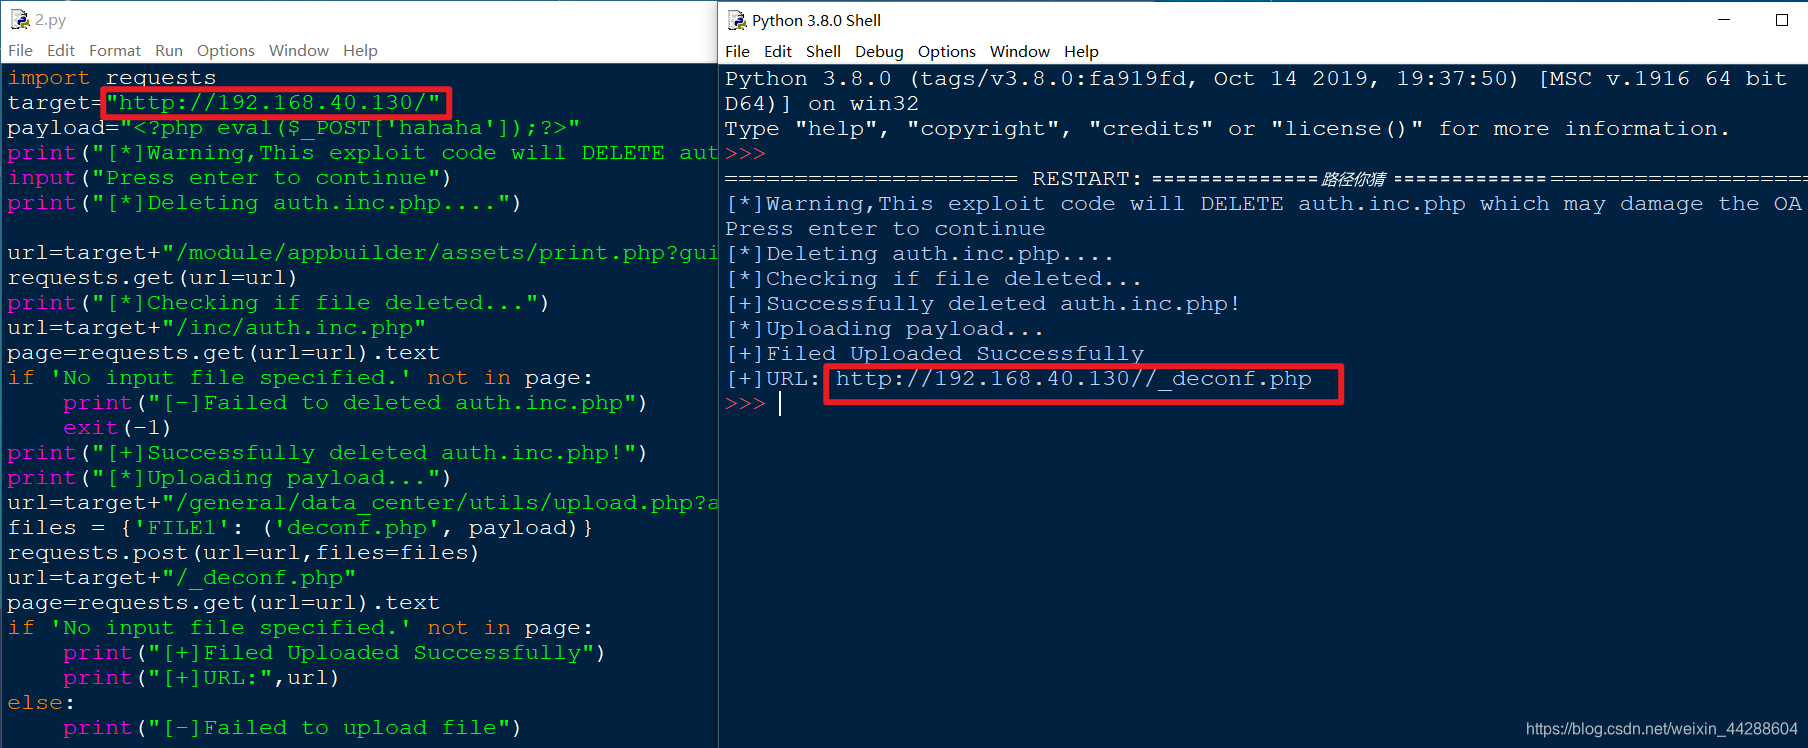Image resolution: width=1808 pixels, height=748 pixels.
Task: Click the target URL string in the editor
Action: pyautogui.click(x=274, y=102)
